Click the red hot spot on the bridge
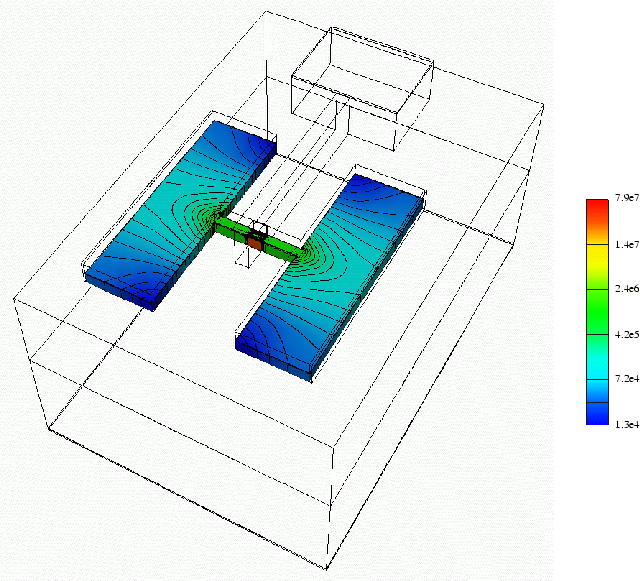The width and height of the screenshot is (640, 581). point(255,242)
